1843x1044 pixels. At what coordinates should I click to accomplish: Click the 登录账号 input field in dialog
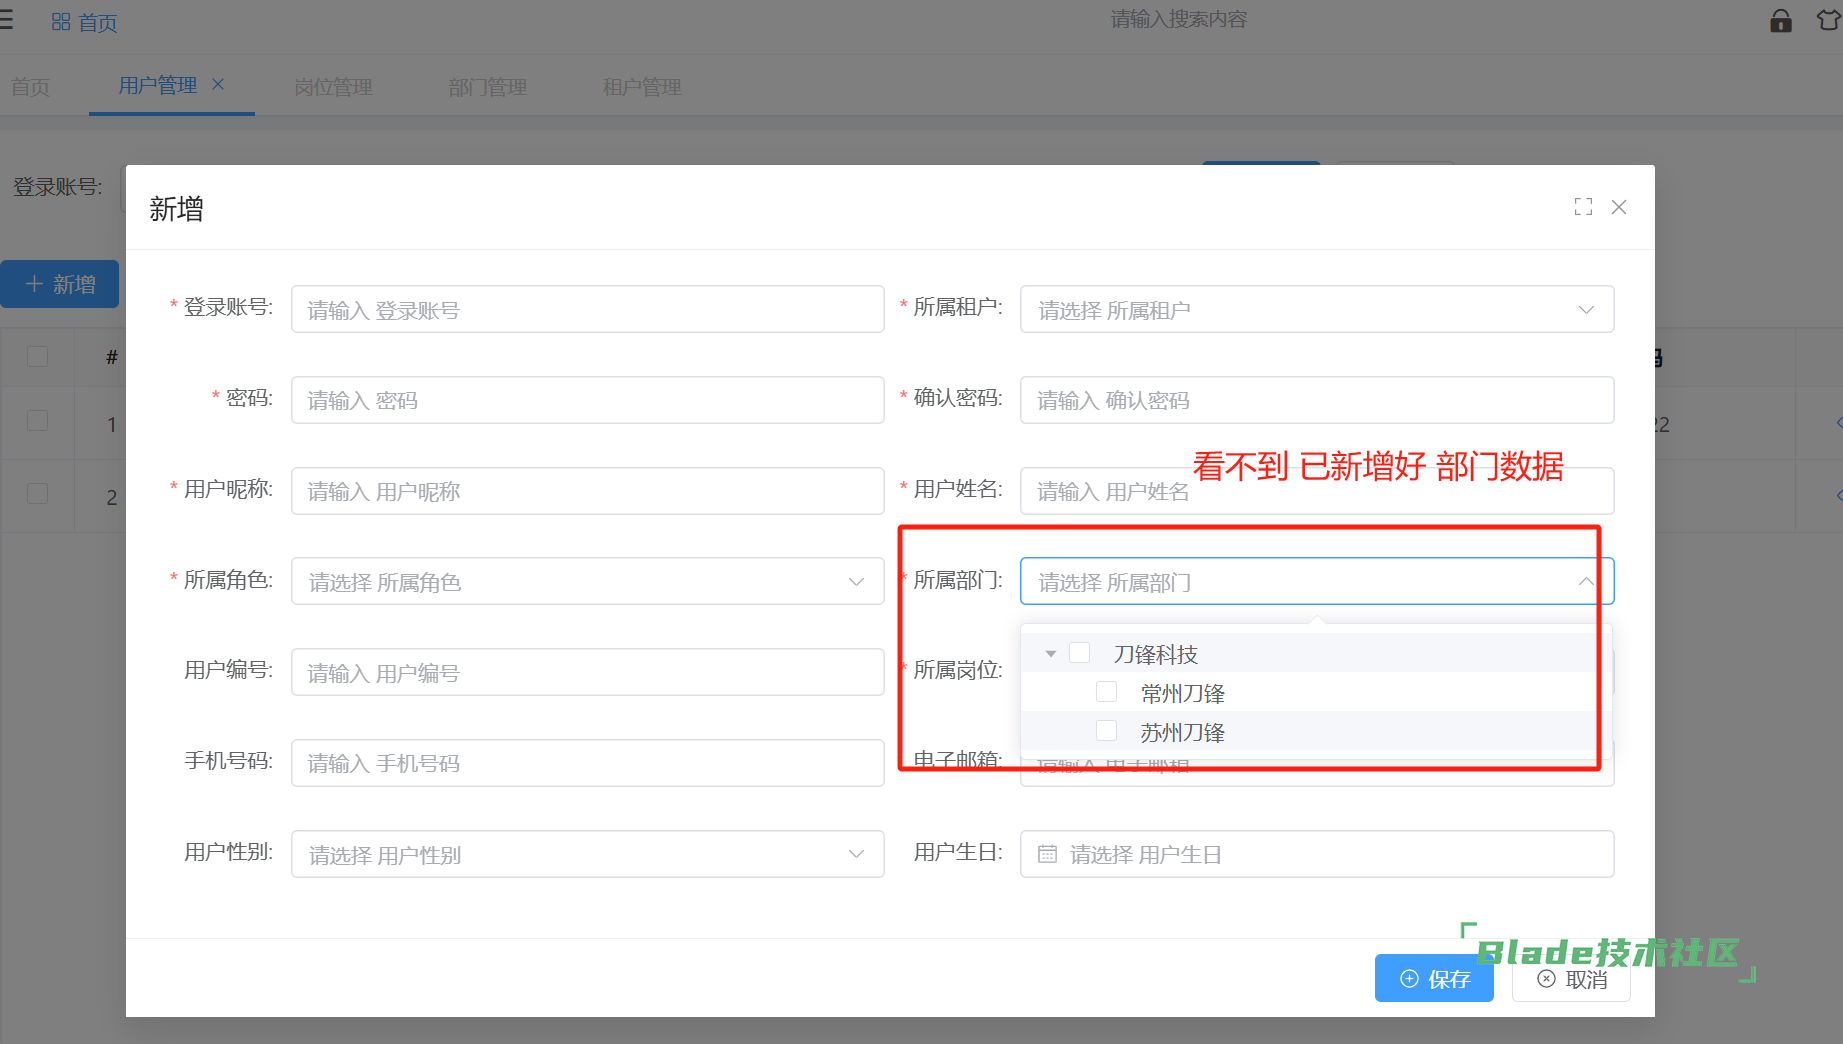click(x=588, y=309)
